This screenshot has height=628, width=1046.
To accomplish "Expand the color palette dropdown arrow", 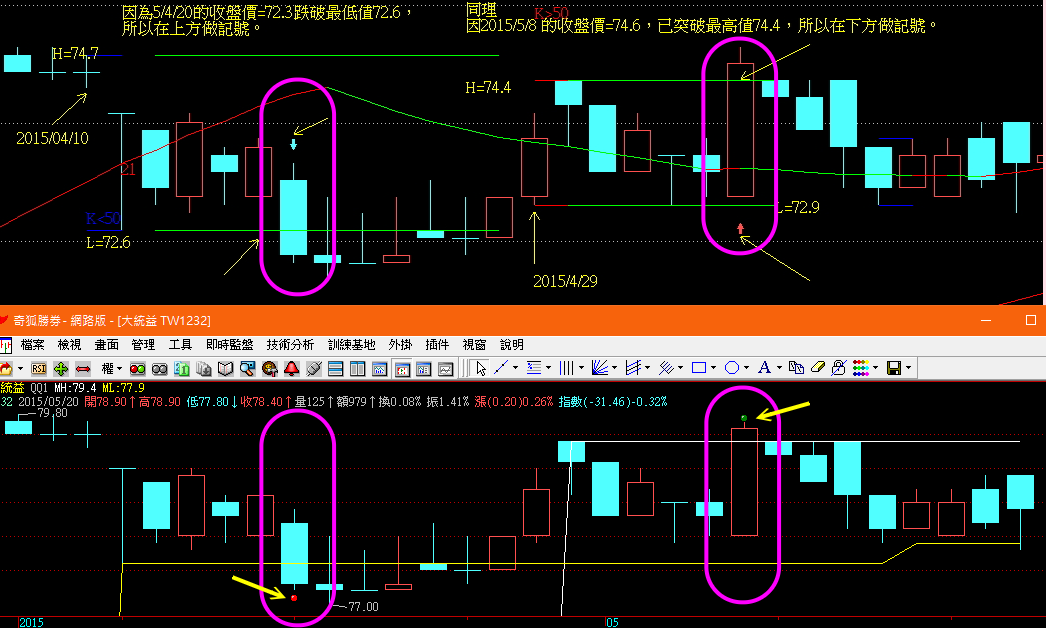I will tap(875, 368).
